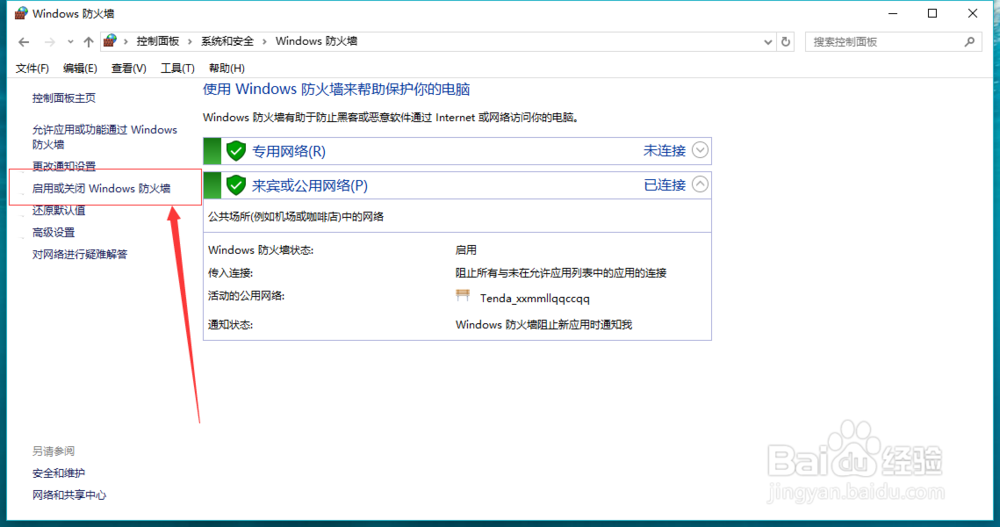Open 启用或关闭 Windows 防火墙
Viewport: 1000px width, 527px height.
click(101, 188)
